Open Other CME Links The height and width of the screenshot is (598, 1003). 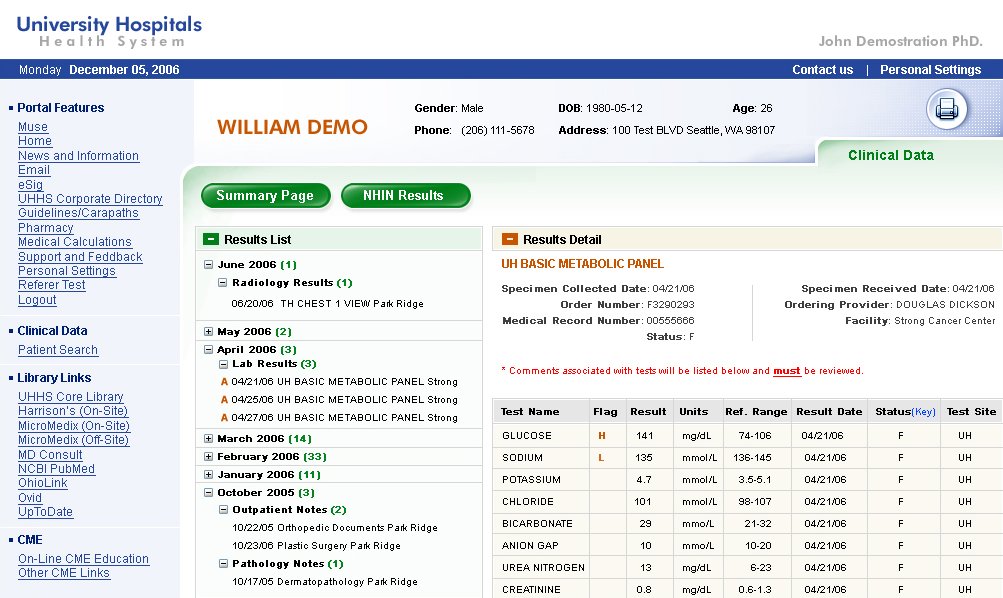[x=63, y=573]
